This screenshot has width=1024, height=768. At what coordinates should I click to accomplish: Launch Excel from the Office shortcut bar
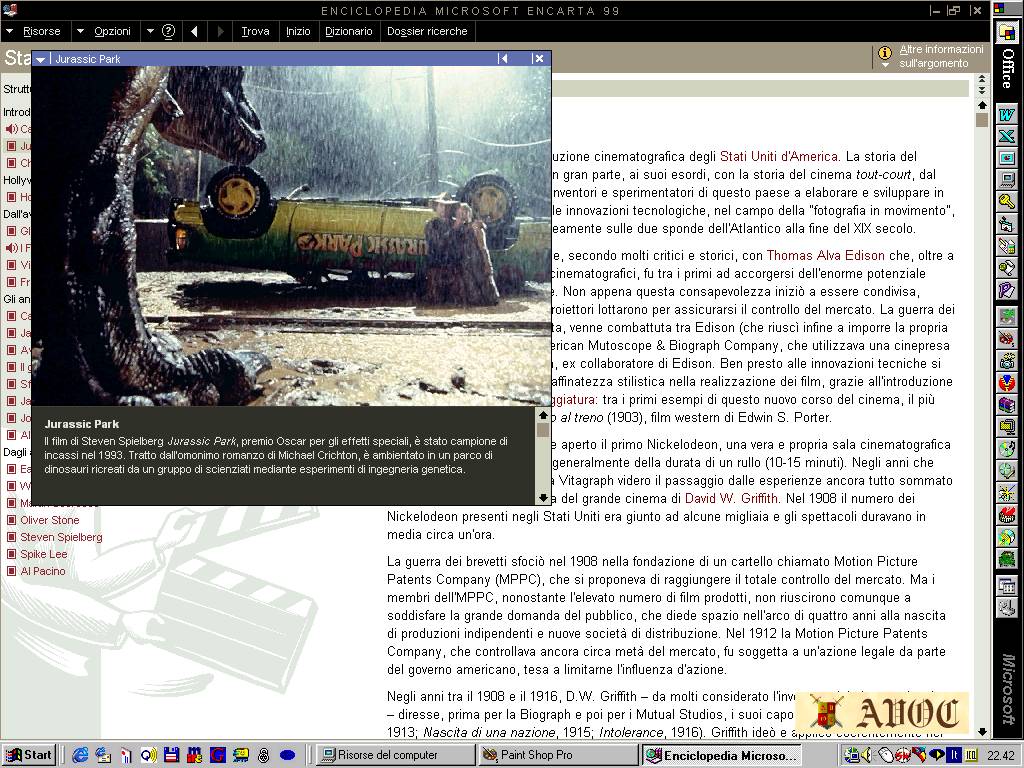(x=1006, y=136)
